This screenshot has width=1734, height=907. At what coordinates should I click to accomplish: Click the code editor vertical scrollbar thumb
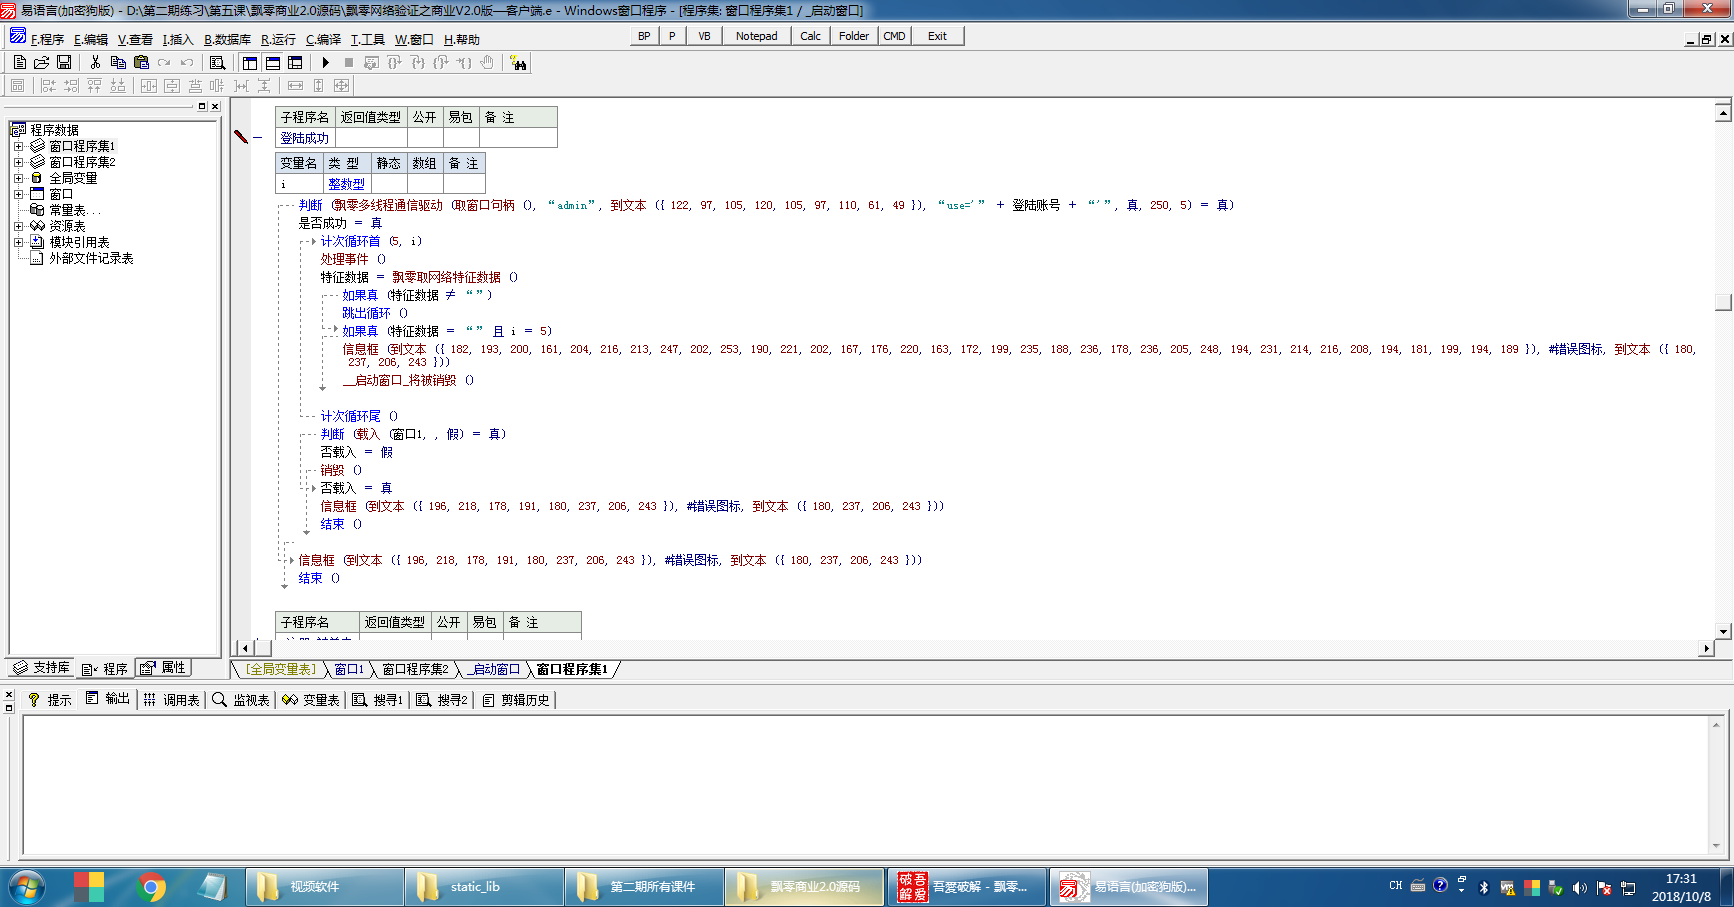pos(1723,302)
